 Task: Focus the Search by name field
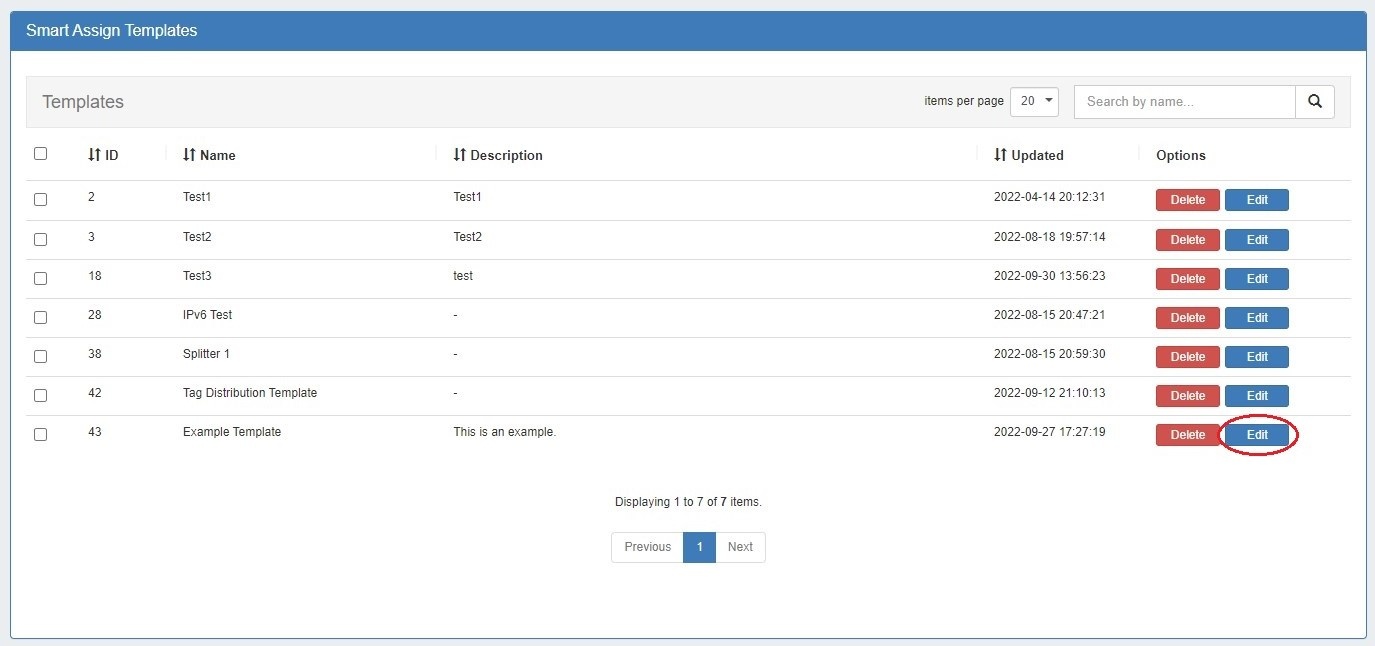point(1184,101)
